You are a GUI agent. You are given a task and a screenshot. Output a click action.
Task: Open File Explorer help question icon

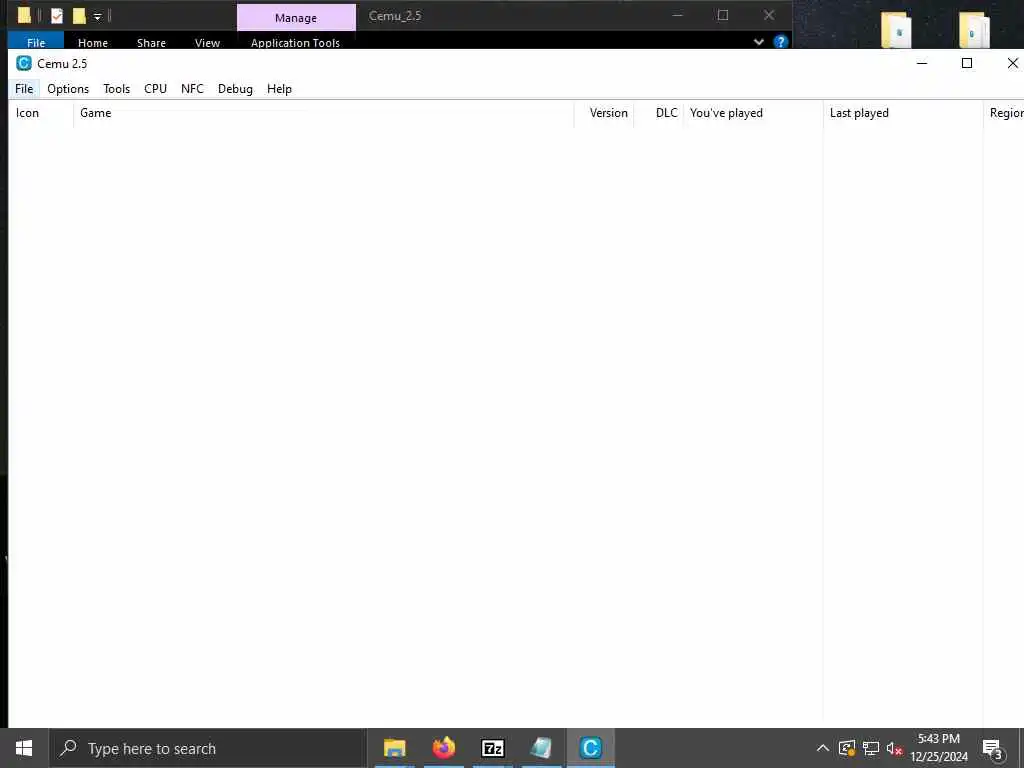coord(780,42)
